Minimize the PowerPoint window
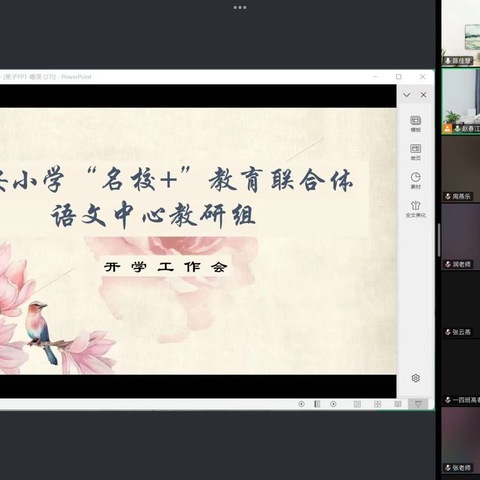Screen dimensions: 480x480 375,77
